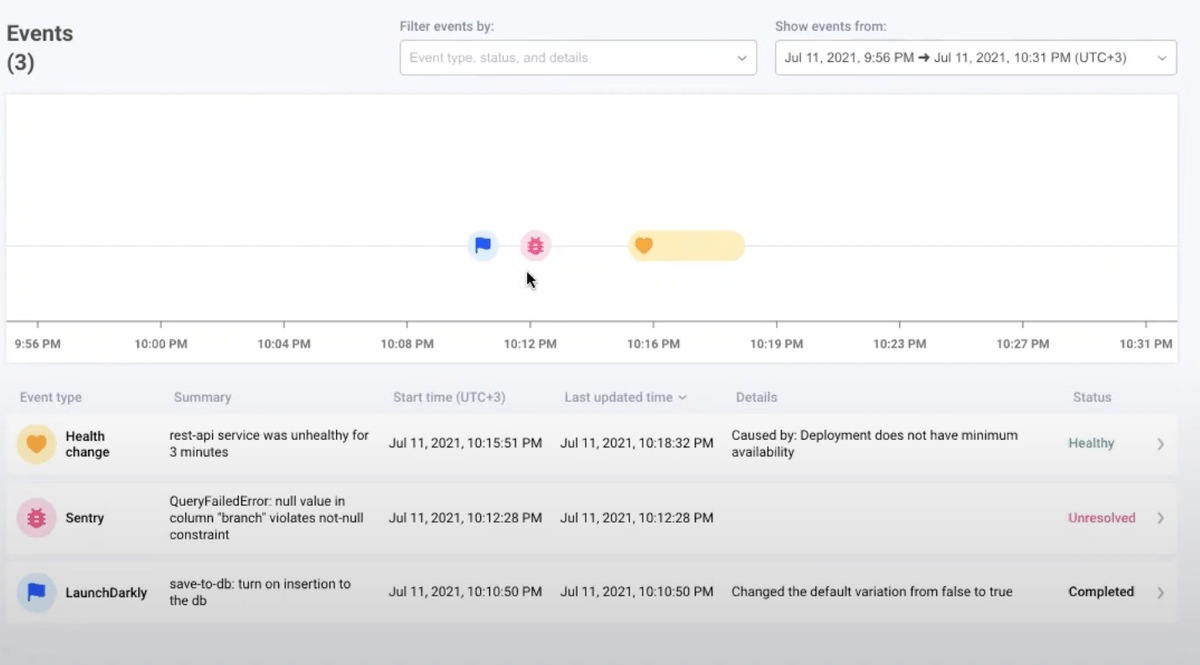Click the Event type column header
1200x665 pixels.
click(50, 397)
